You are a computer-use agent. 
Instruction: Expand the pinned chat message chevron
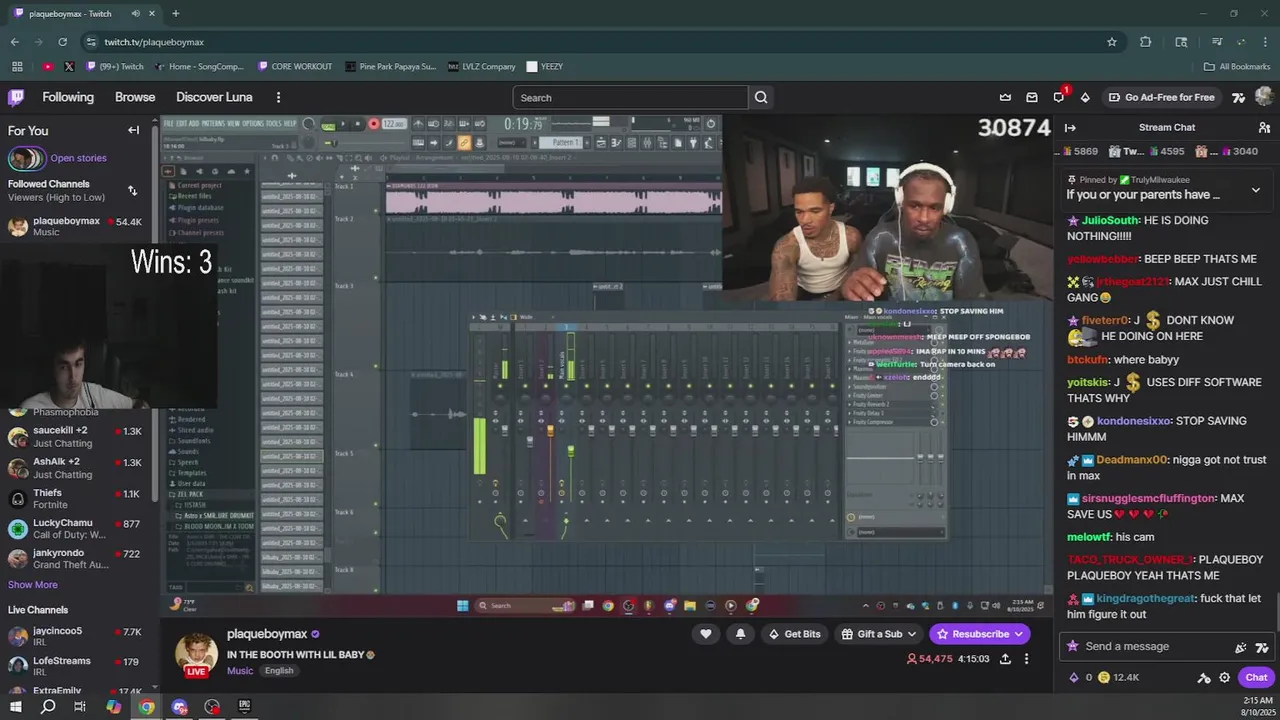(x=1256, y=190)
